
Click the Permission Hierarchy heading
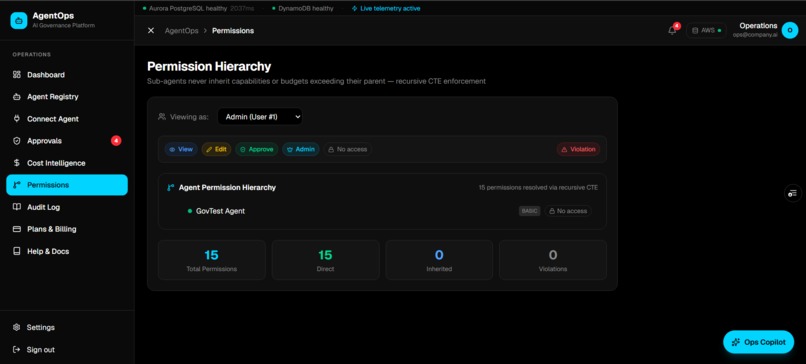click(209, 66)
